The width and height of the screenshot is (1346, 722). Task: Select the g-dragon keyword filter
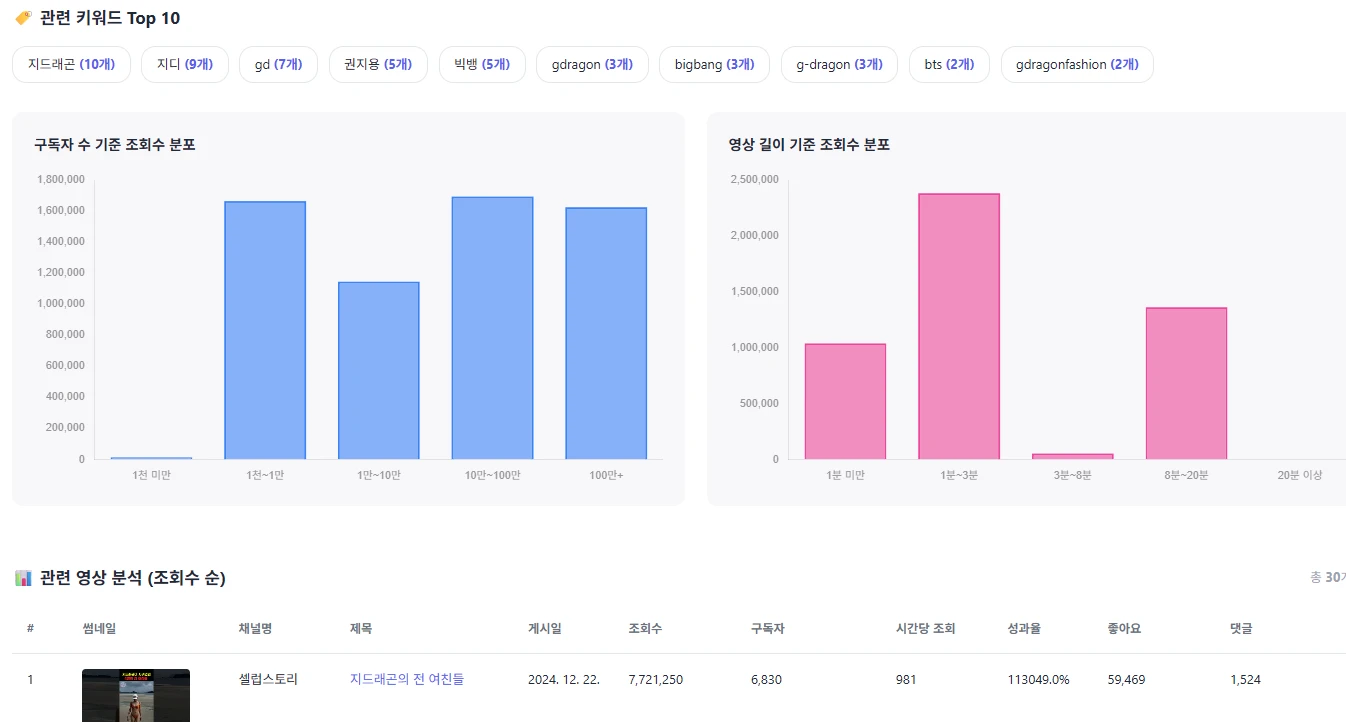(839, 63)
